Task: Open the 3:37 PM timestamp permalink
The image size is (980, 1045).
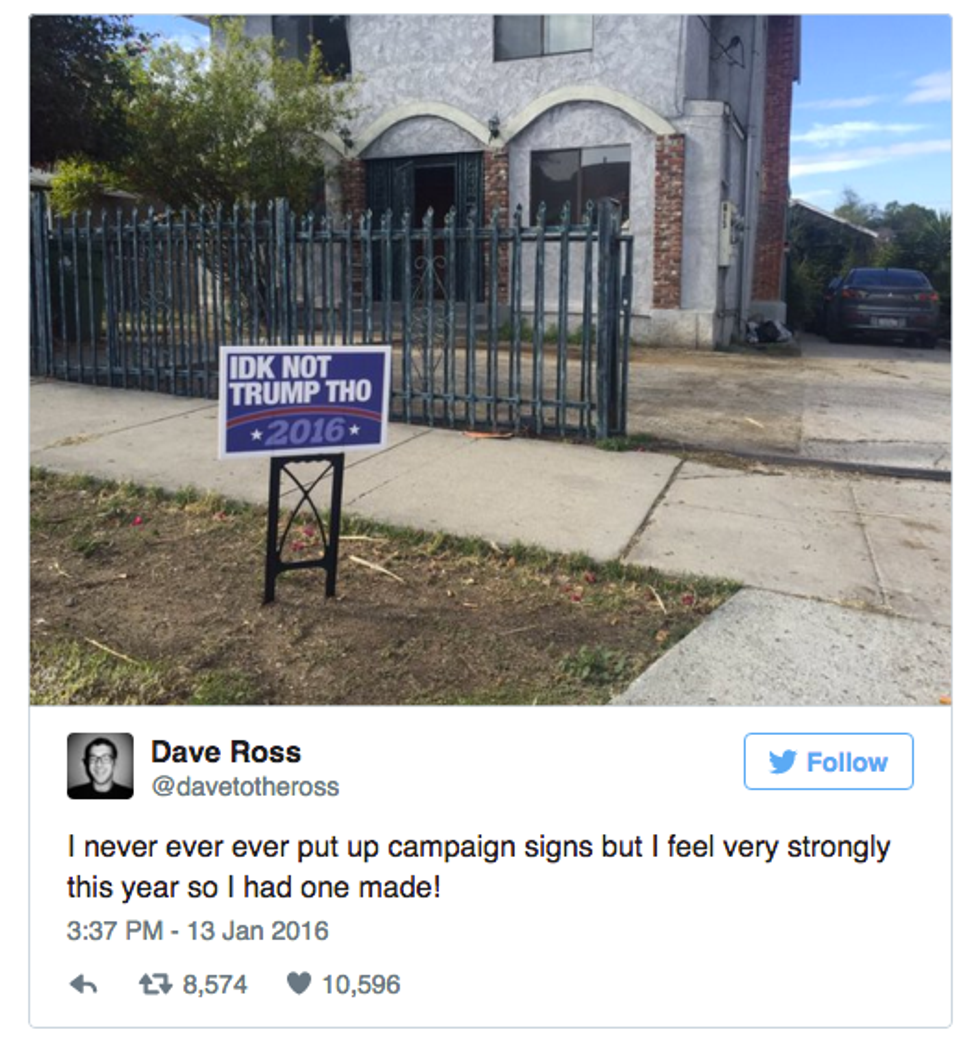Action: coord(115,930)
